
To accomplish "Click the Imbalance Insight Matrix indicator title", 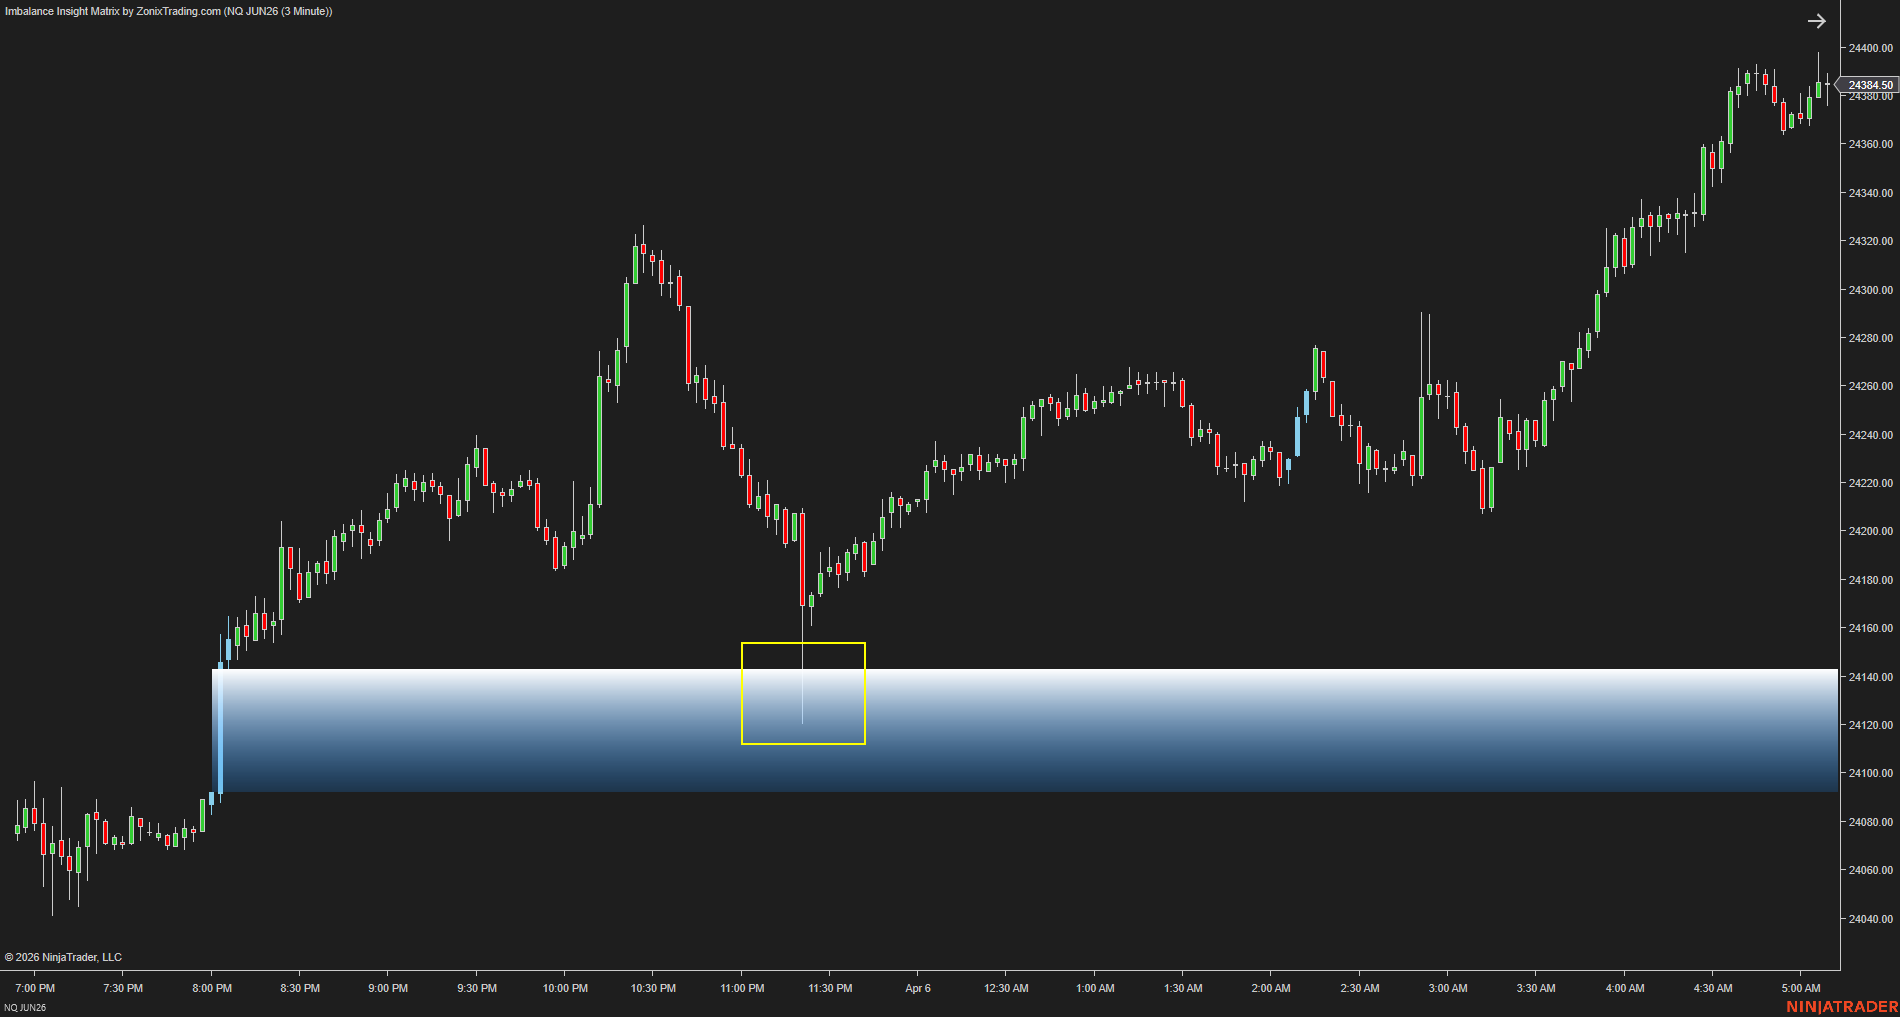I will coord(168,11).
